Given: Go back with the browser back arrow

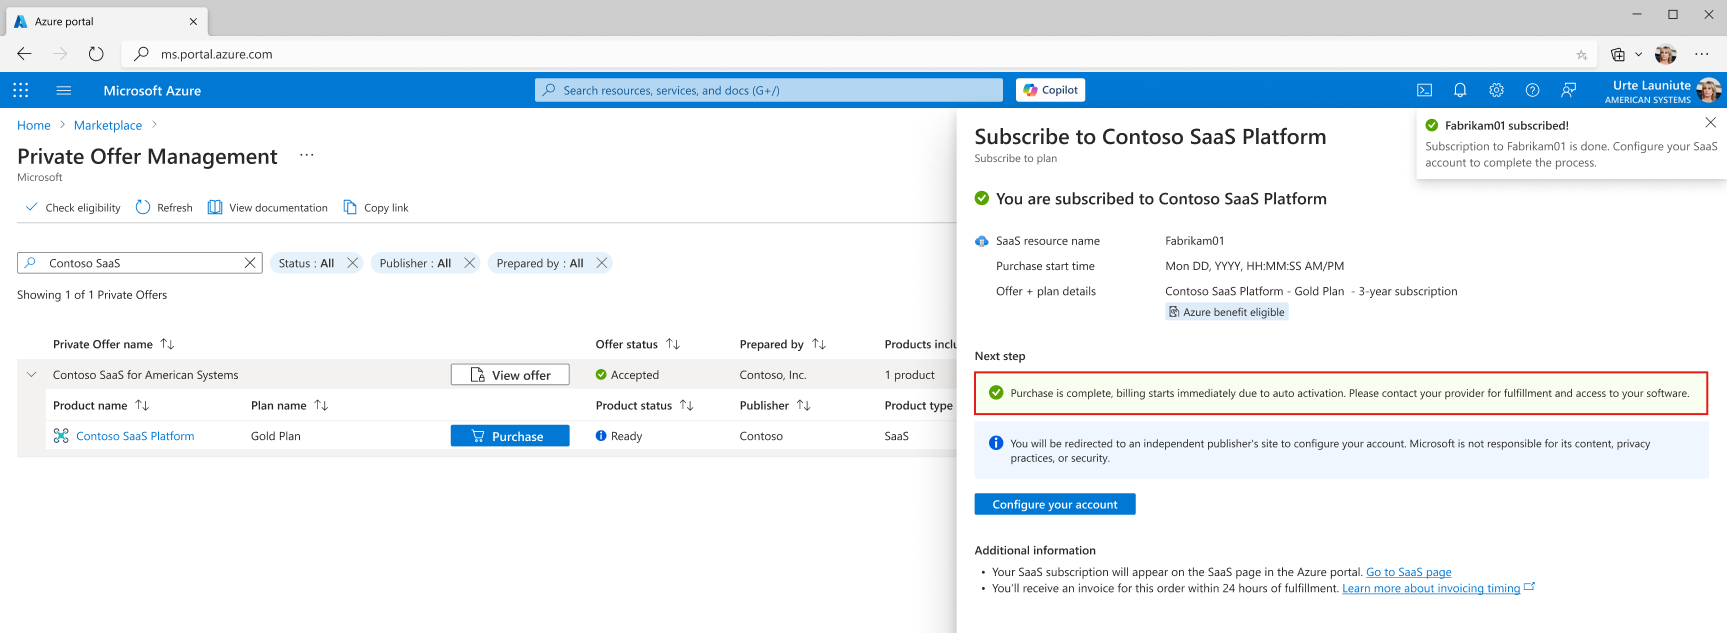Looking at the screenshot, I should (x=24, y=54).
